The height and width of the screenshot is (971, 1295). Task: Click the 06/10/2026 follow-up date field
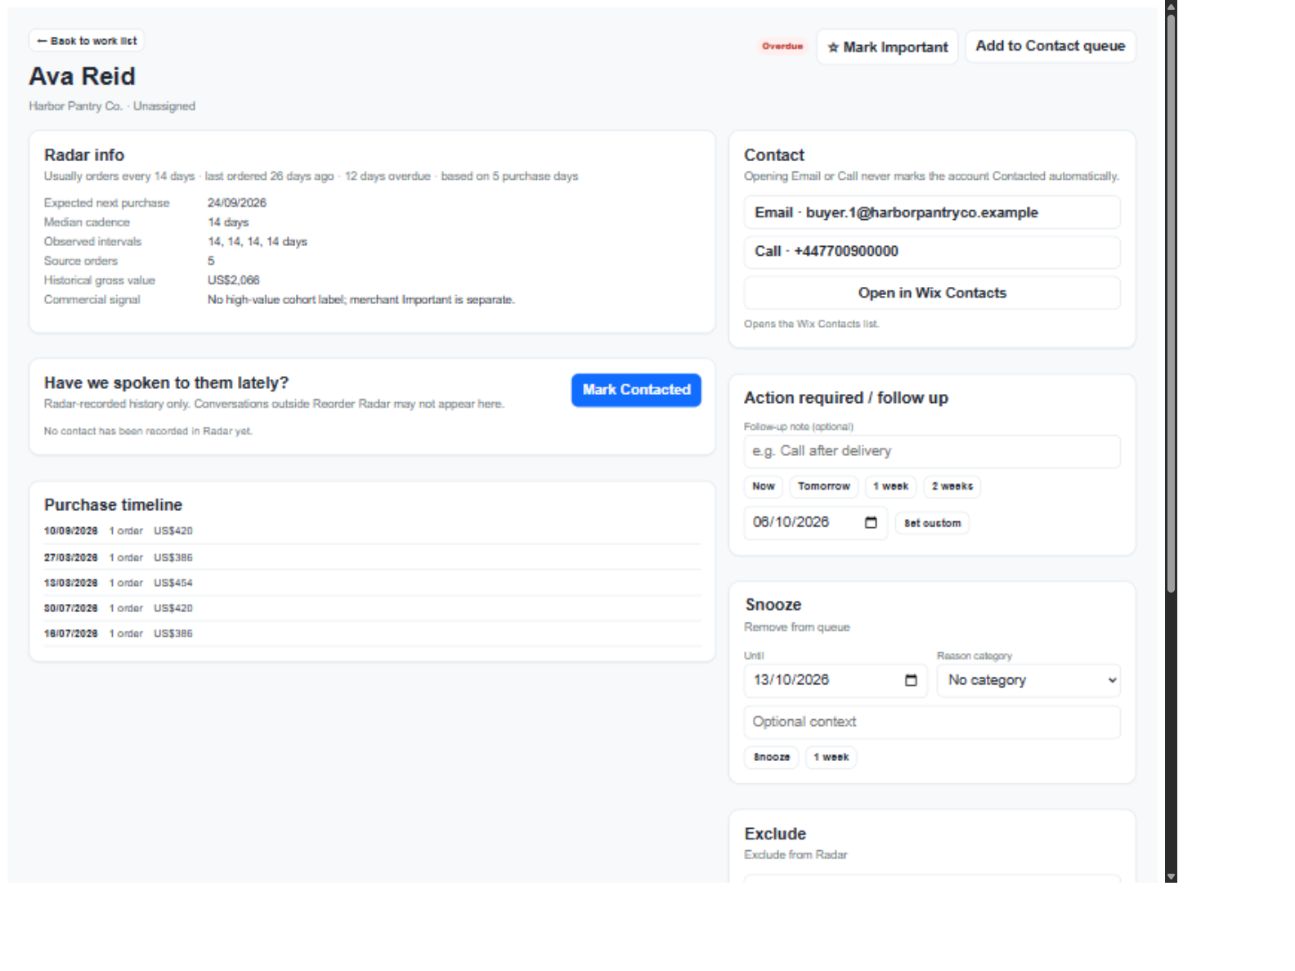click(x=814, y=522)
